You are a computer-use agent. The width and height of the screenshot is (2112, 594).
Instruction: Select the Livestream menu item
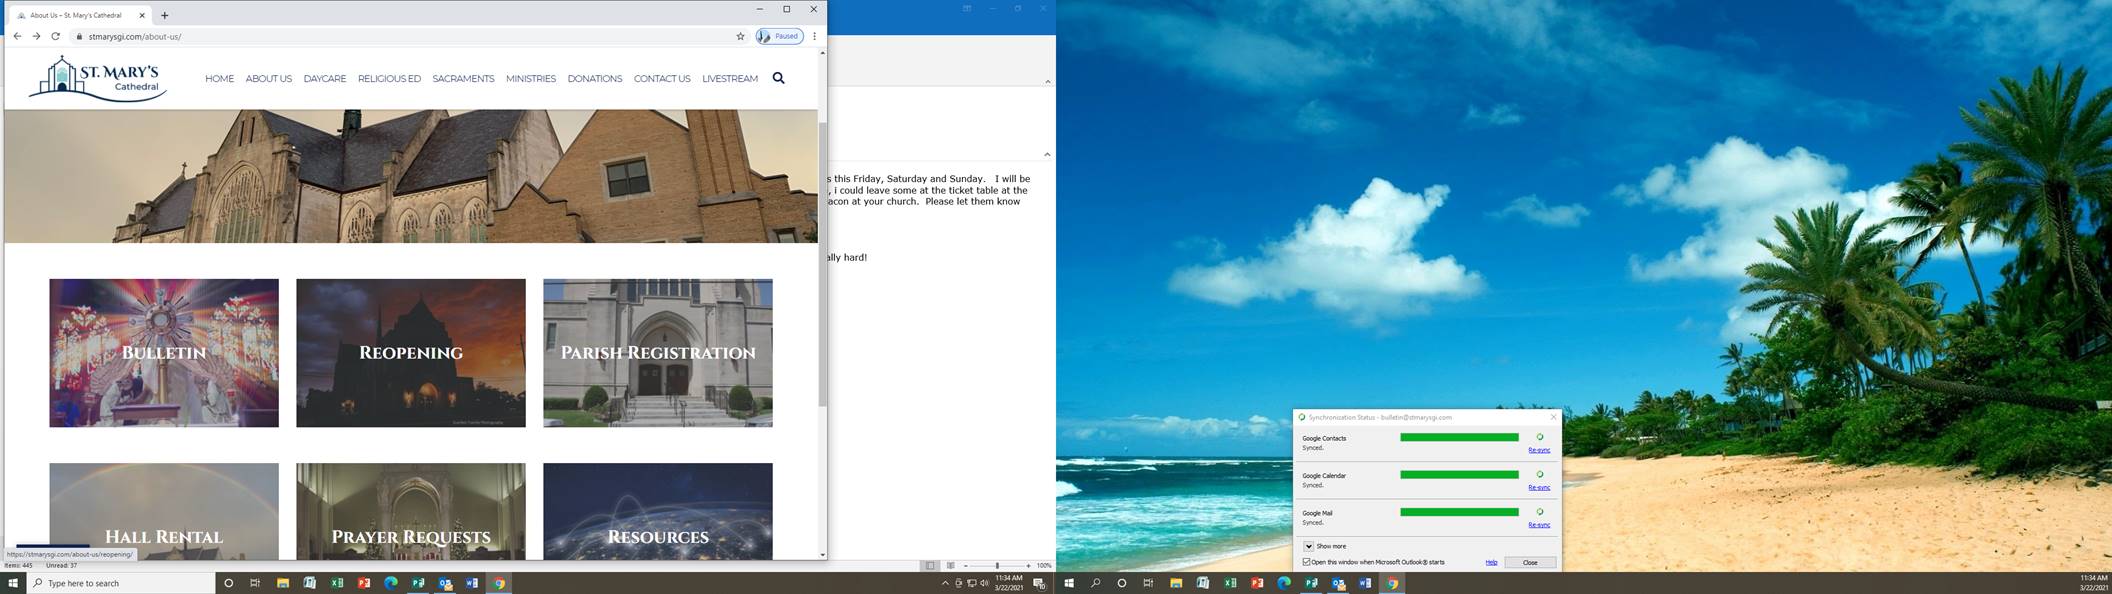(x=729, y=79)
